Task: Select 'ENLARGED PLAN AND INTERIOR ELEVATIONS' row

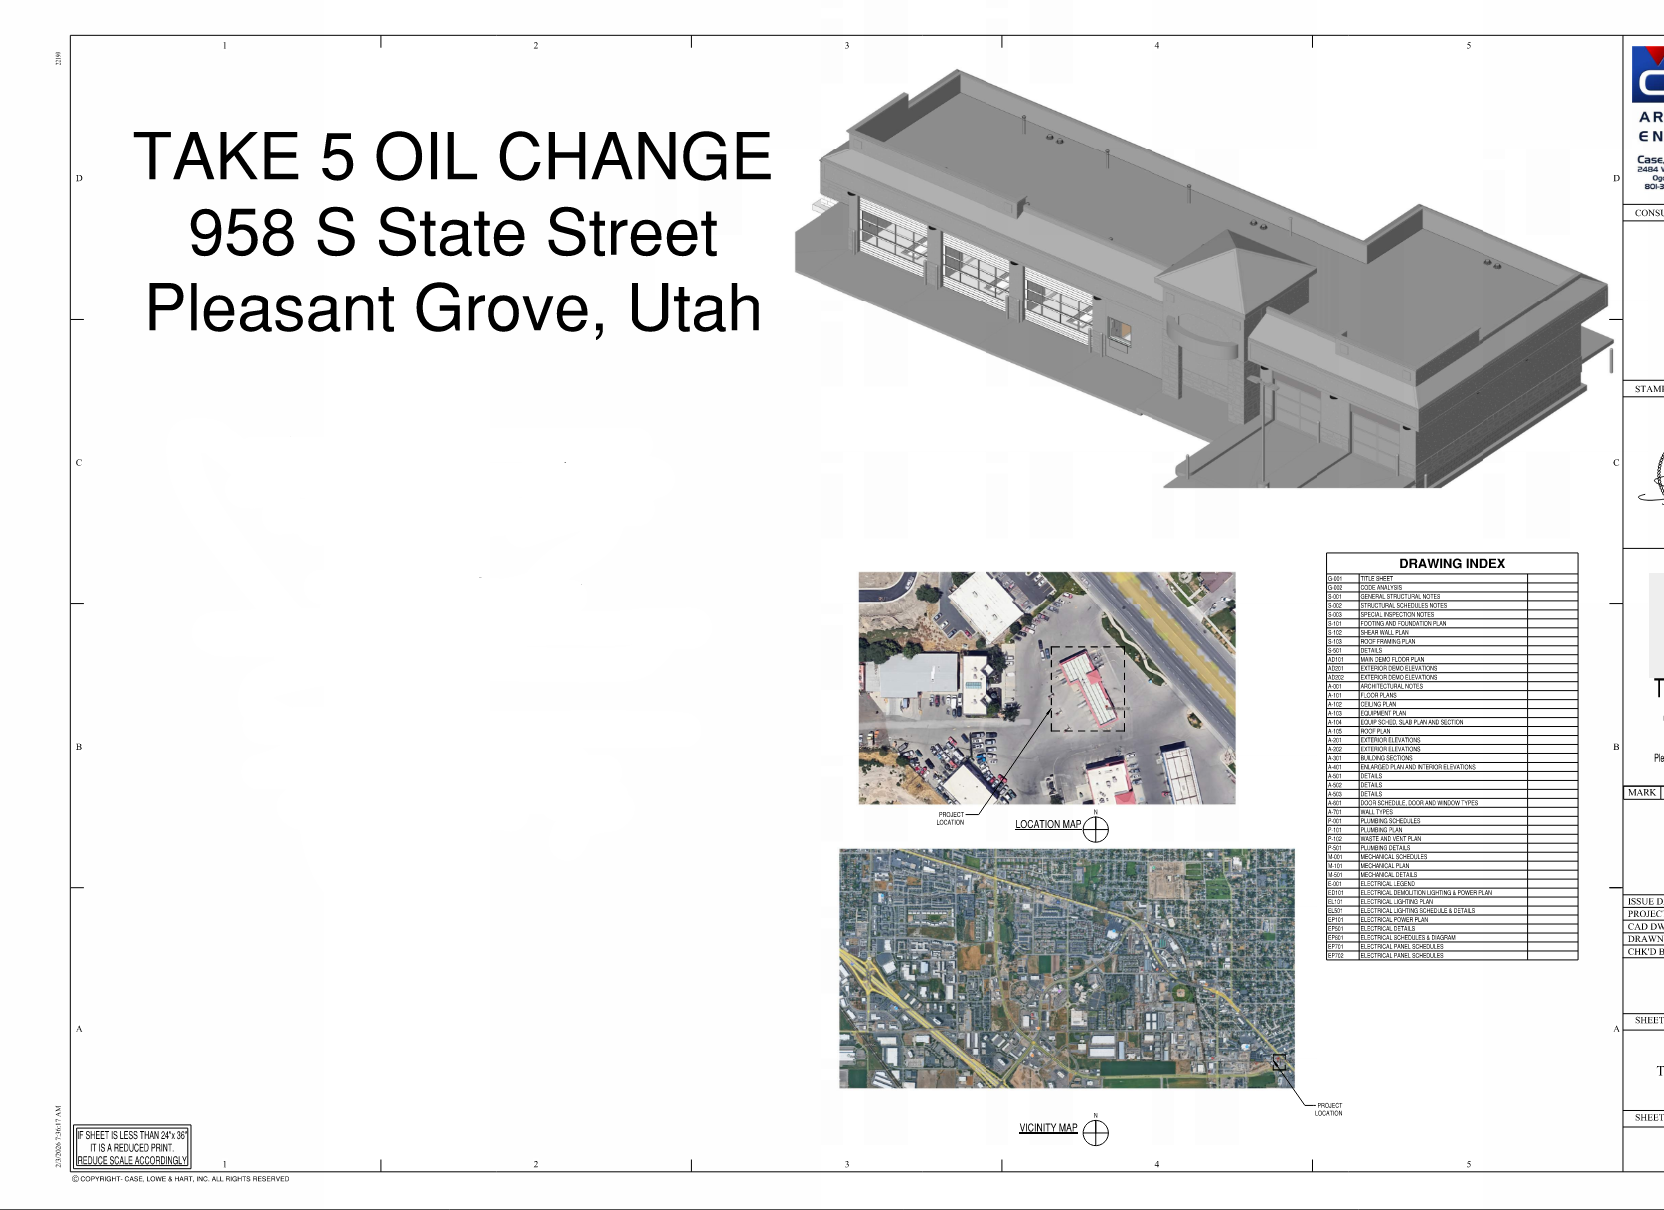Action: 1452,768
